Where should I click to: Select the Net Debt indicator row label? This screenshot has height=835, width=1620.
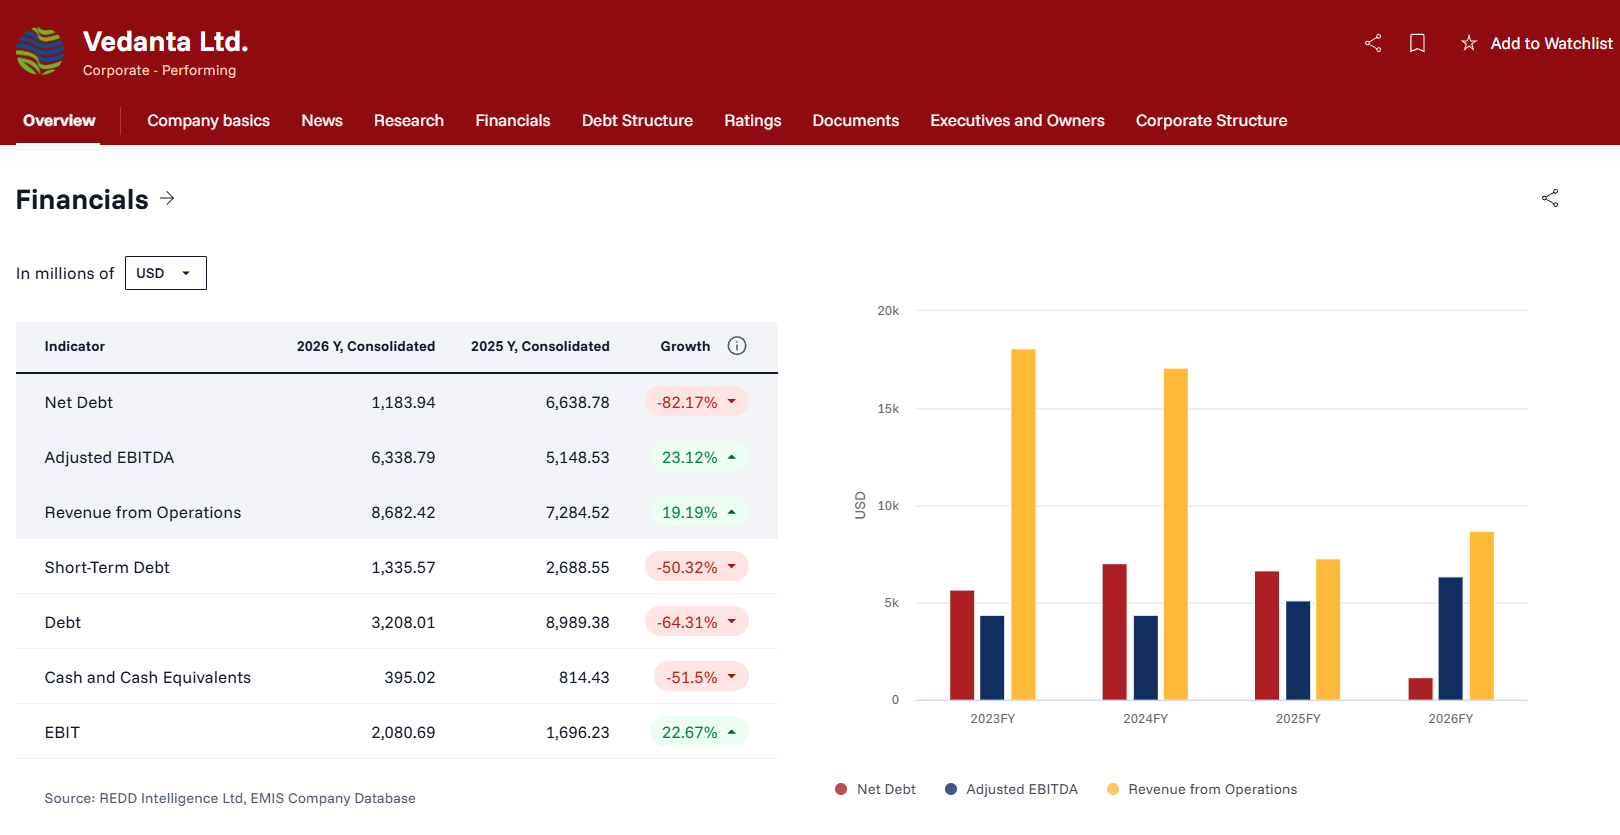[79, 402]
